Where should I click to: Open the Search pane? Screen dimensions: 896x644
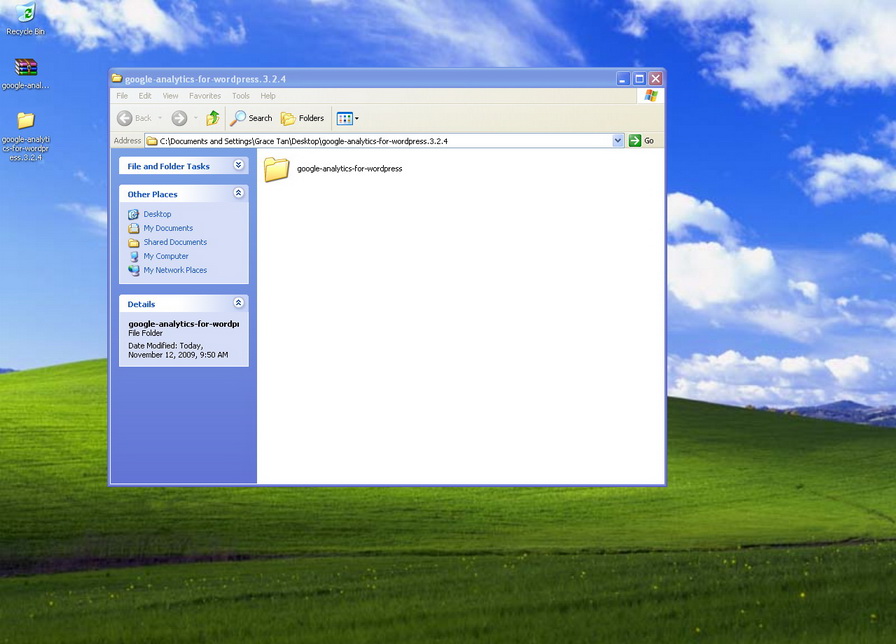click(x=251, y=118)
